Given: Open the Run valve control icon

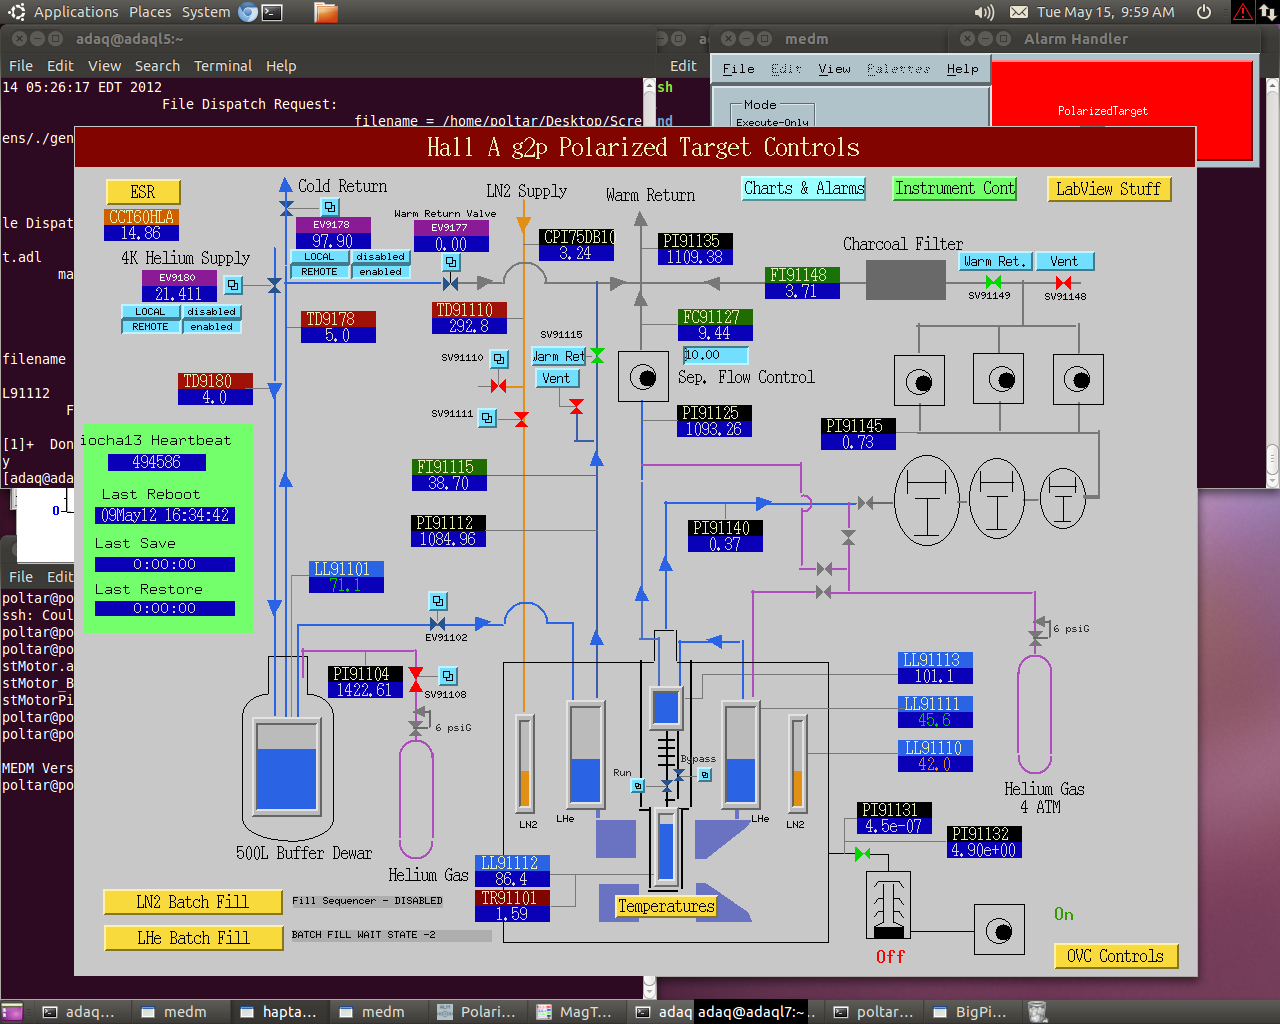Looking at the screenshot, I should coord(638,786).
